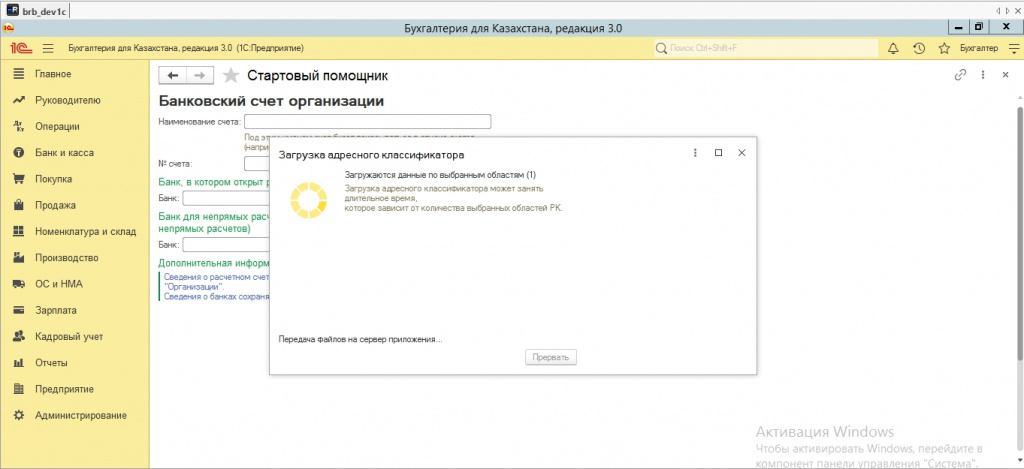Go back with the left arrow button
Viewport: 1024px width, 469px height.
172,76
